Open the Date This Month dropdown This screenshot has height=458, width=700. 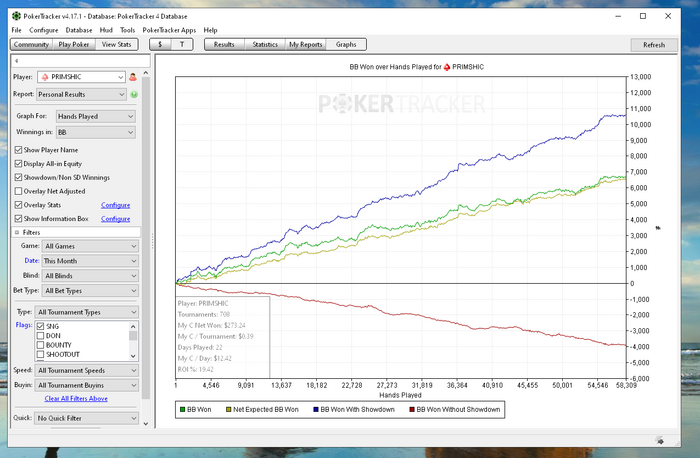click(x=90, y=261)
